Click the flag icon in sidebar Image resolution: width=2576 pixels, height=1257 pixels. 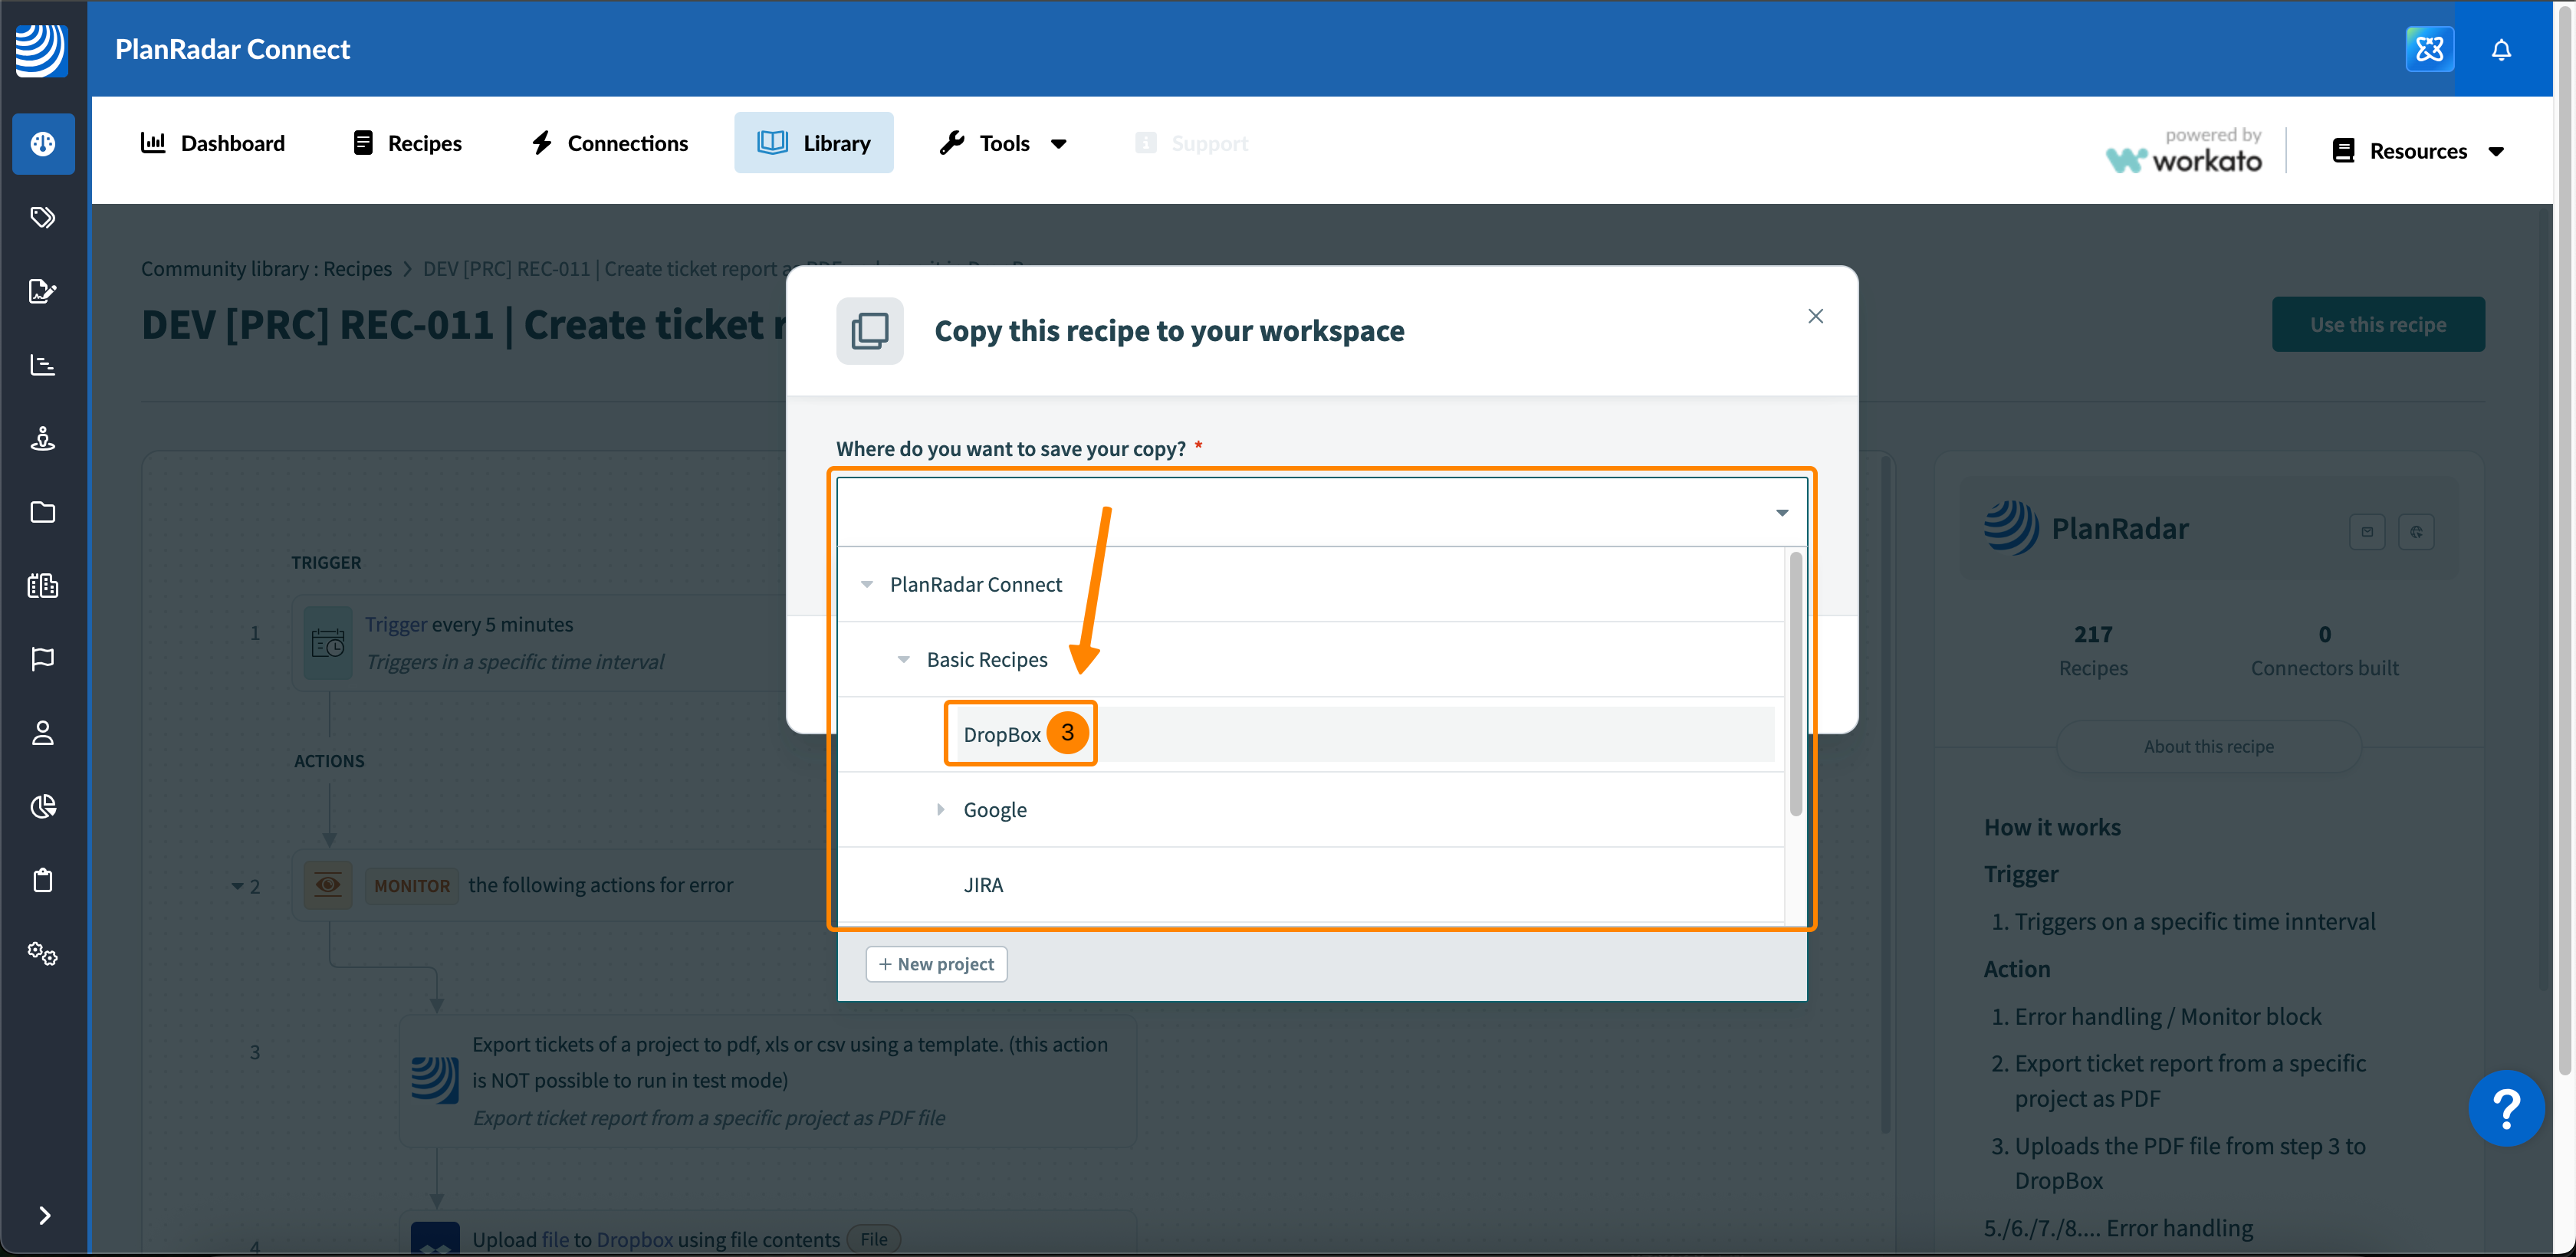42,659
